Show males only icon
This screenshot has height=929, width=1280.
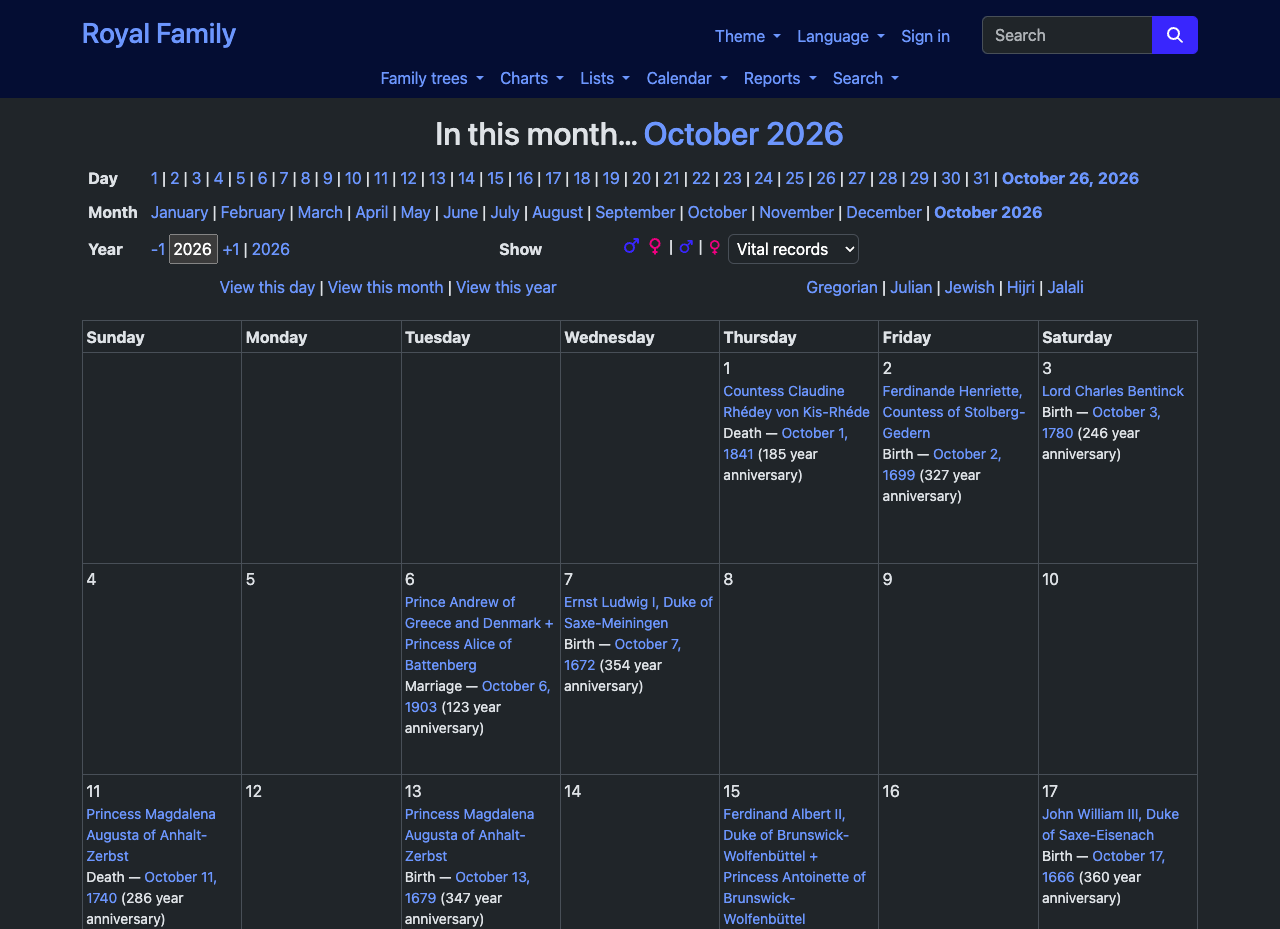click(686, 247)
